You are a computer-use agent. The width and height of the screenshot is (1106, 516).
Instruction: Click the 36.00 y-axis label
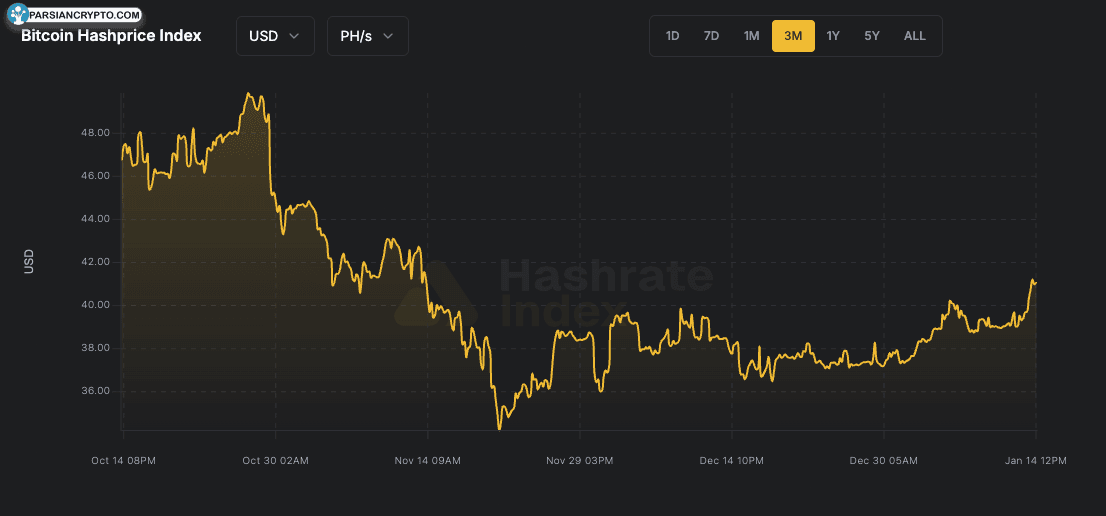click(97, 391)
